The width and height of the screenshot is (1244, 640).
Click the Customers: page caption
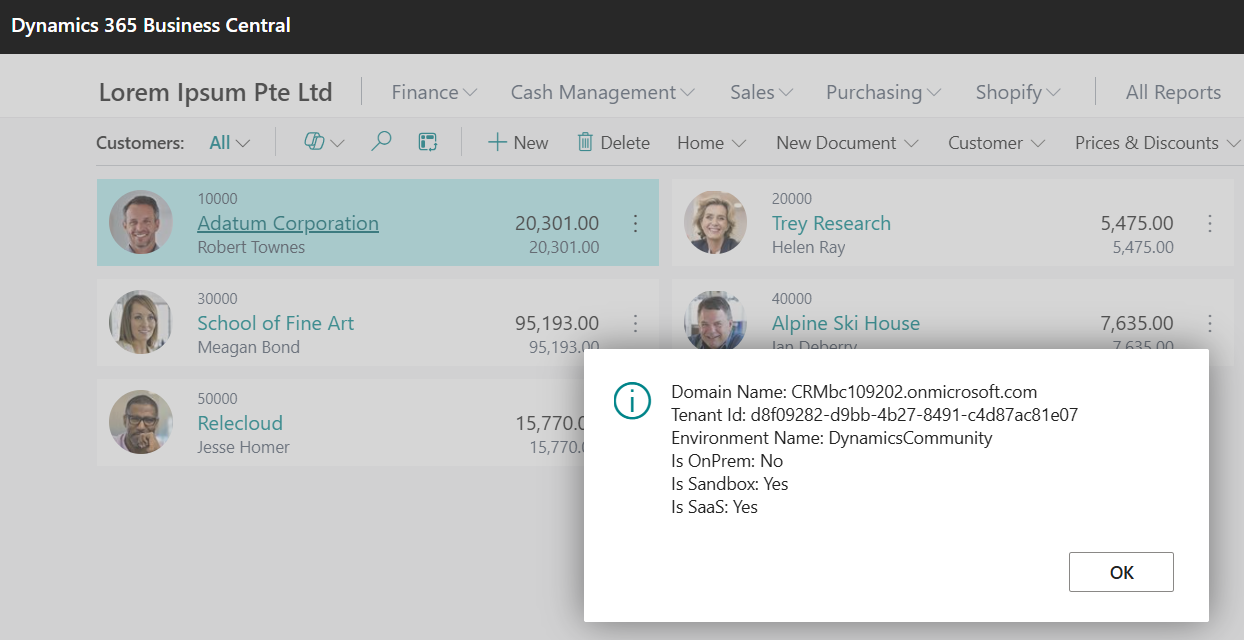tap(140, 143)
